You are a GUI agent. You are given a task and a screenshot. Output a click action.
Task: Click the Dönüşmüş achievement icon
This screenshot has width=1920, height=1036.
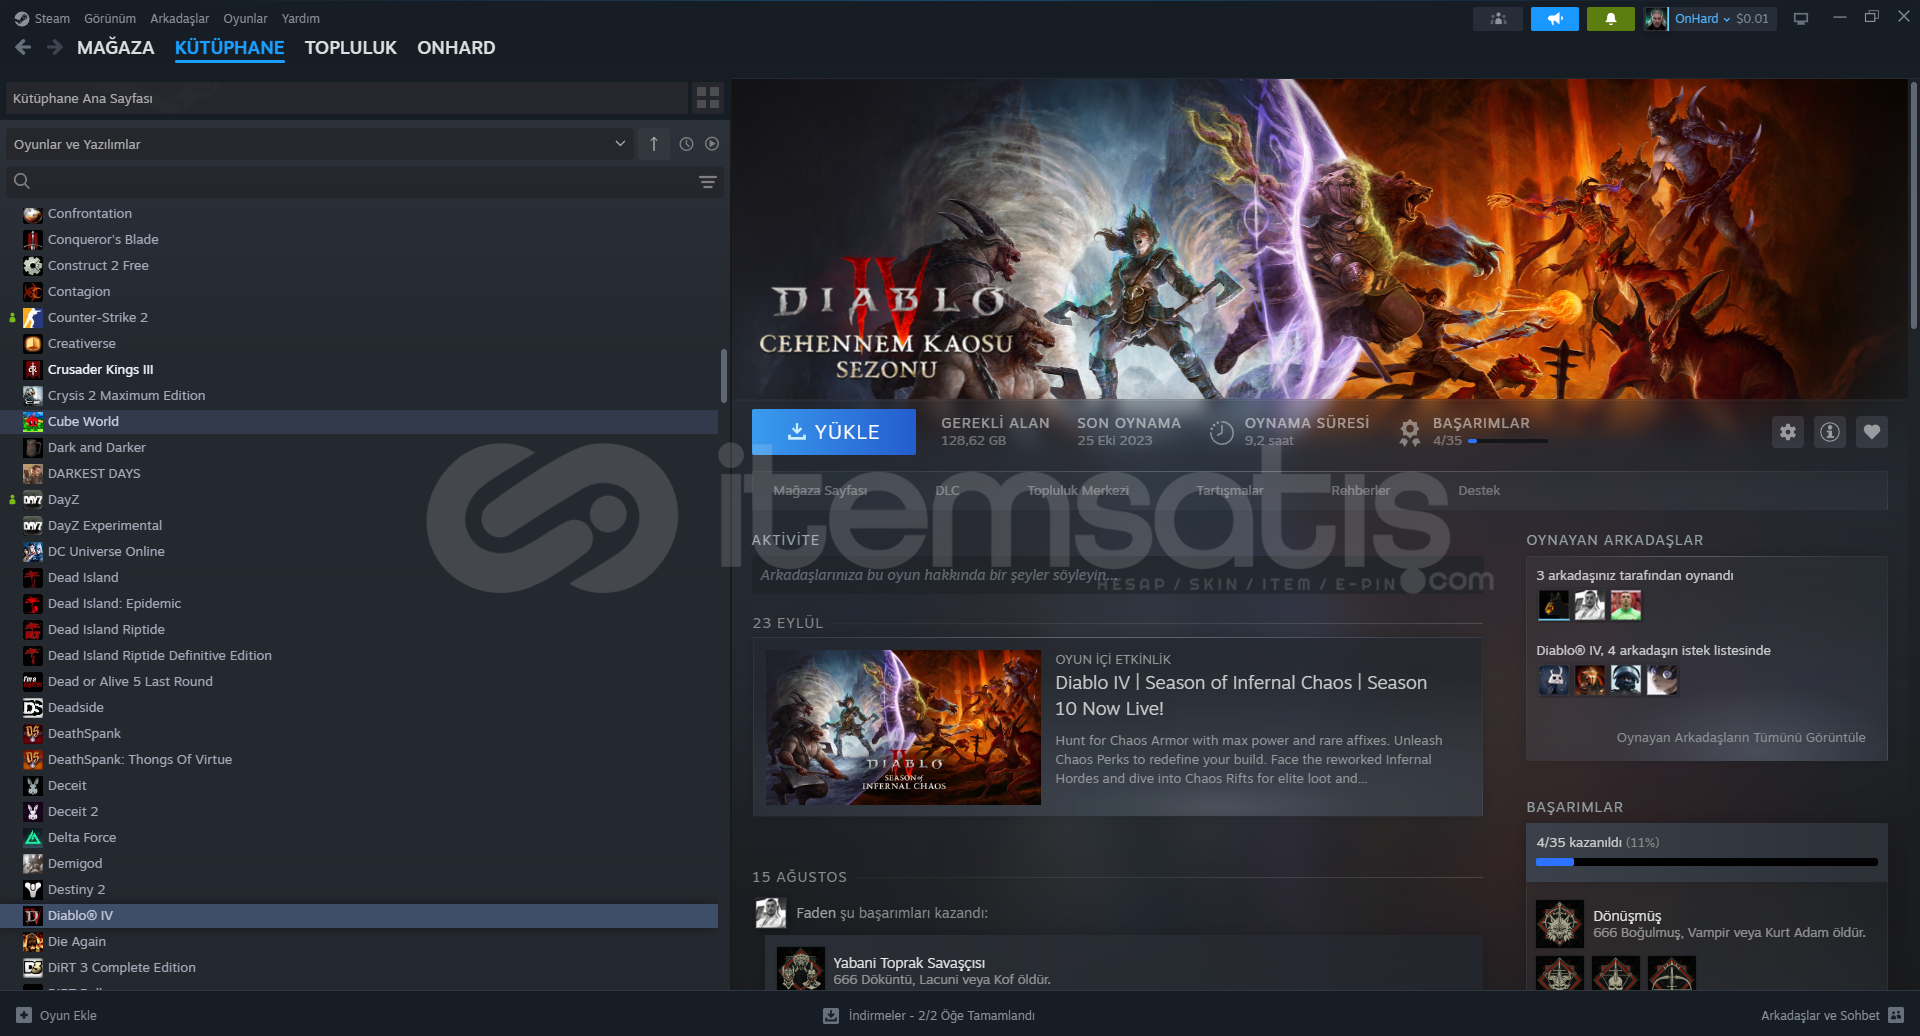pyautogui.click(x=1560, y=924)
